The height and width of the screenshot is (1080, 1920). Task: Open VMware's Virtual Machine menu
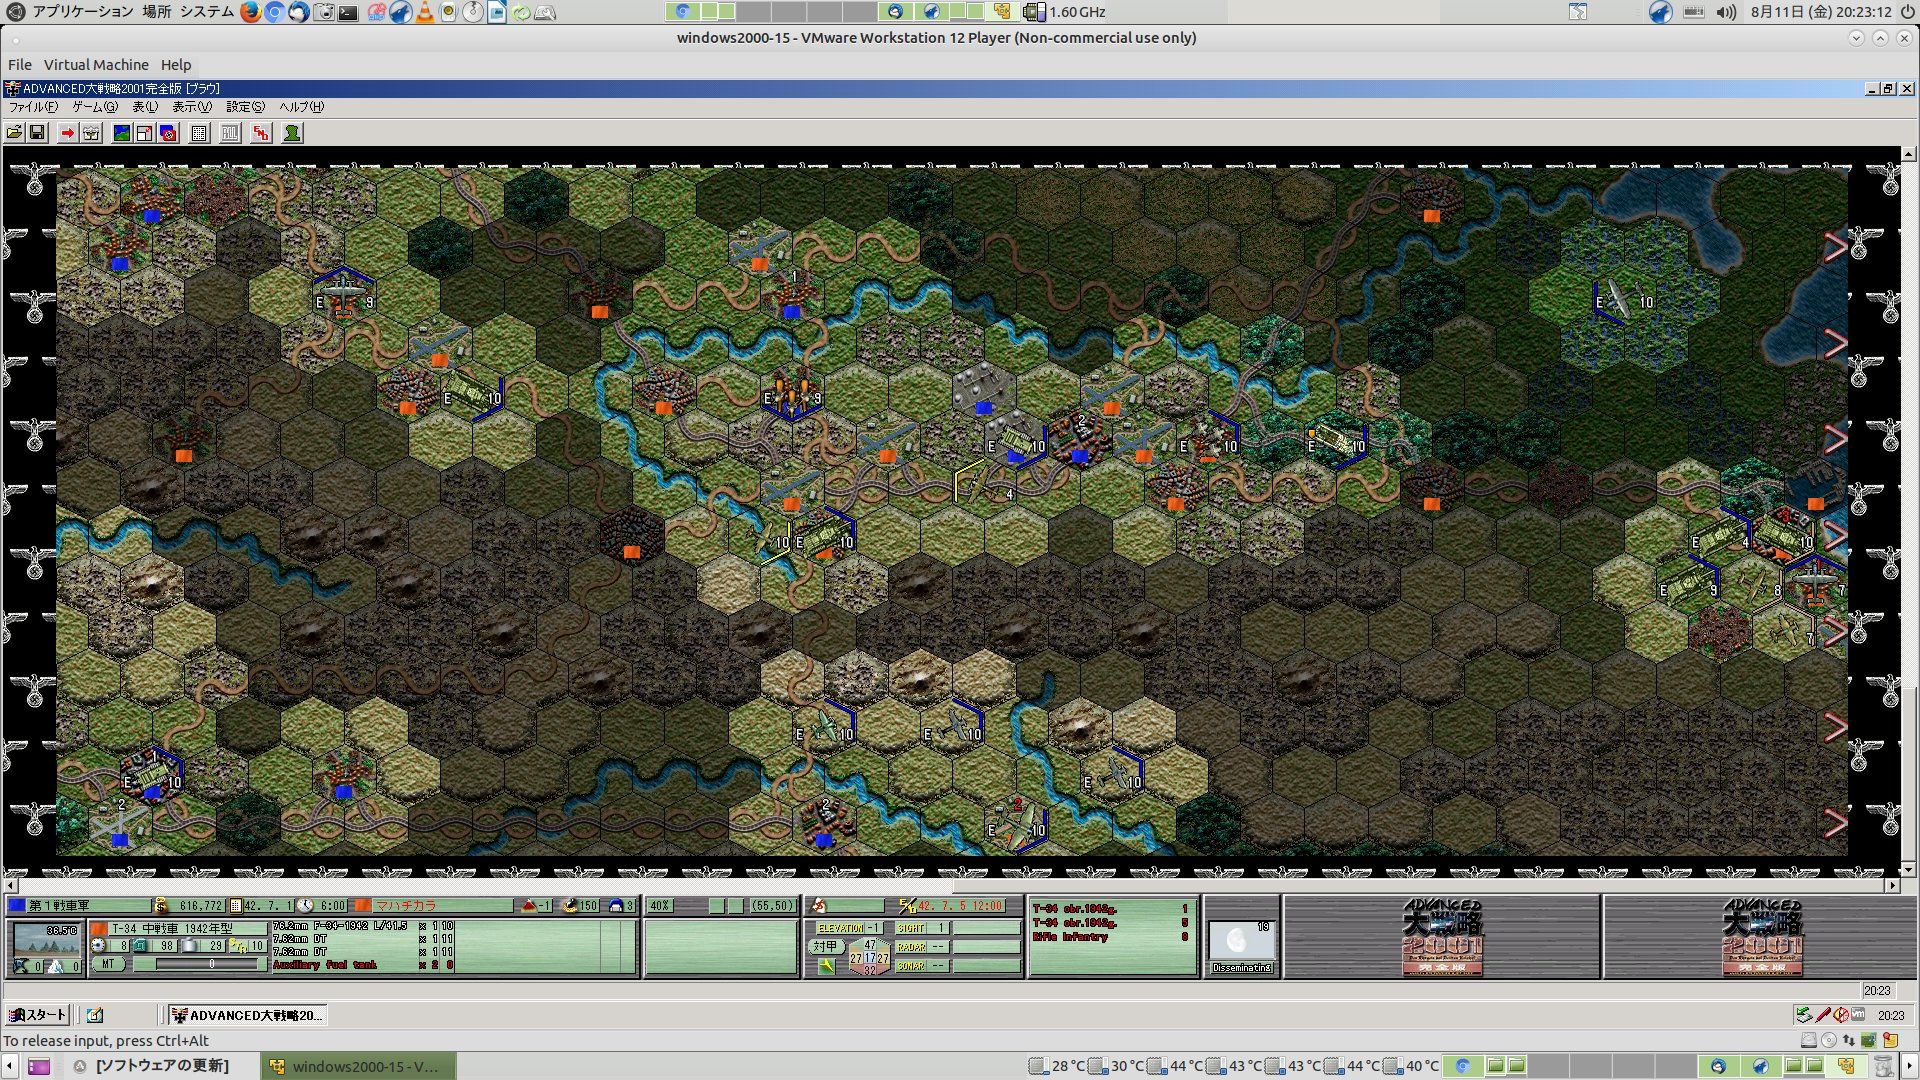pyautogui.click(x=96, y=65)
